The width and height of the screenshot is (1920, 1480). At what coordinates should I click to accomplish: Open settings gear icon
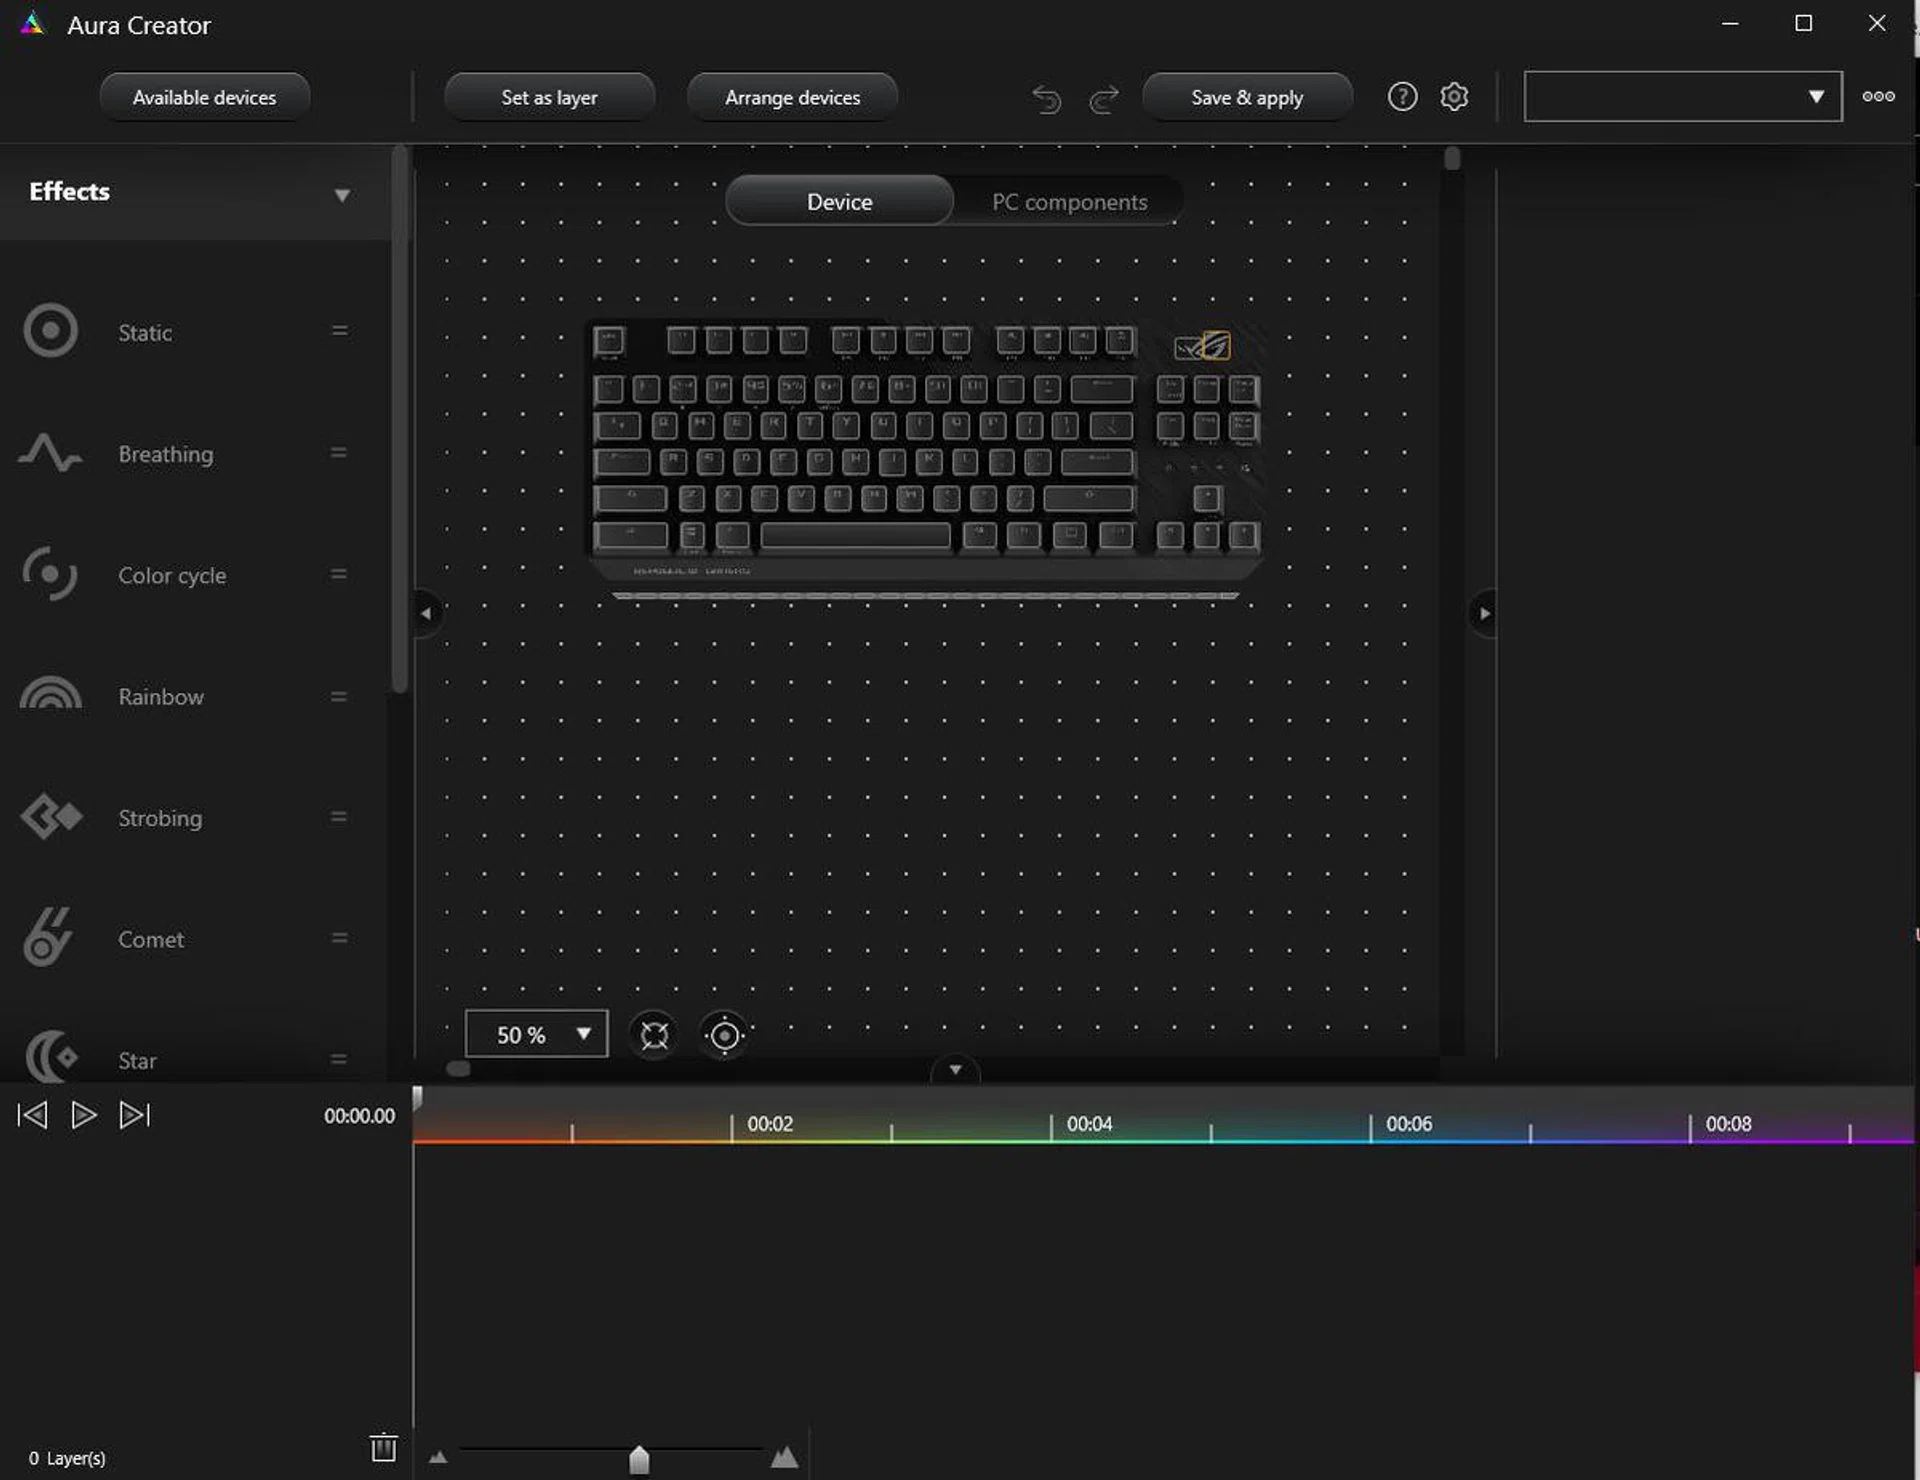1454,97
